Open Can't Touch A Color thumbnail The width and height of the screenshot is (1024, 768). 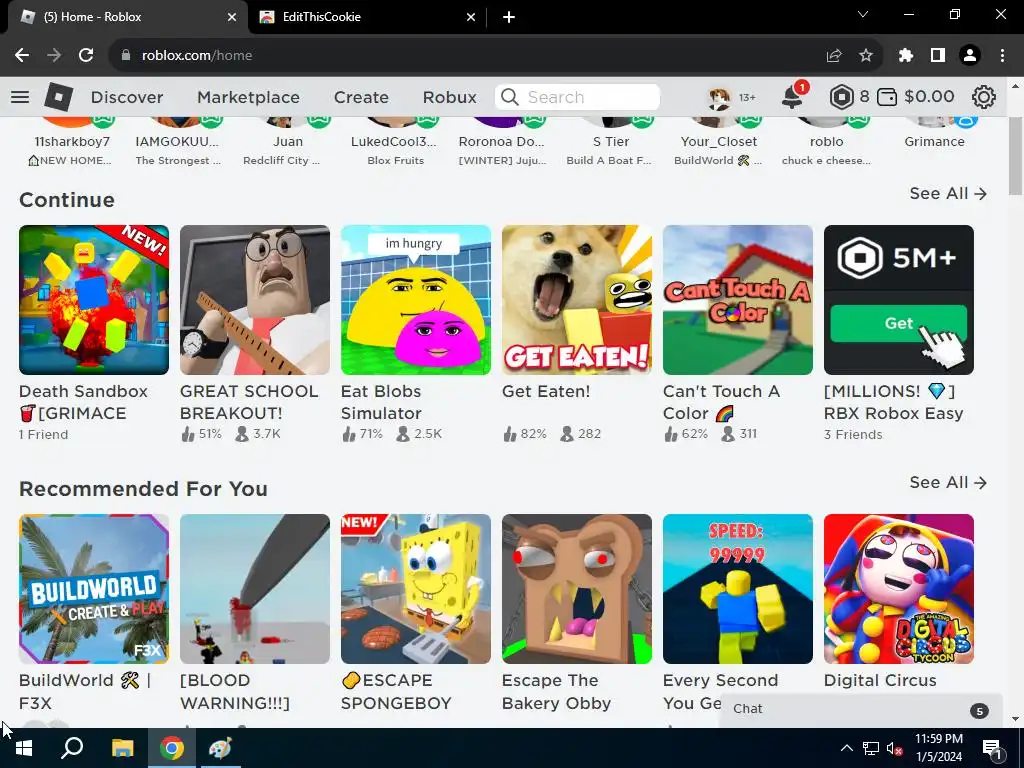738,300
